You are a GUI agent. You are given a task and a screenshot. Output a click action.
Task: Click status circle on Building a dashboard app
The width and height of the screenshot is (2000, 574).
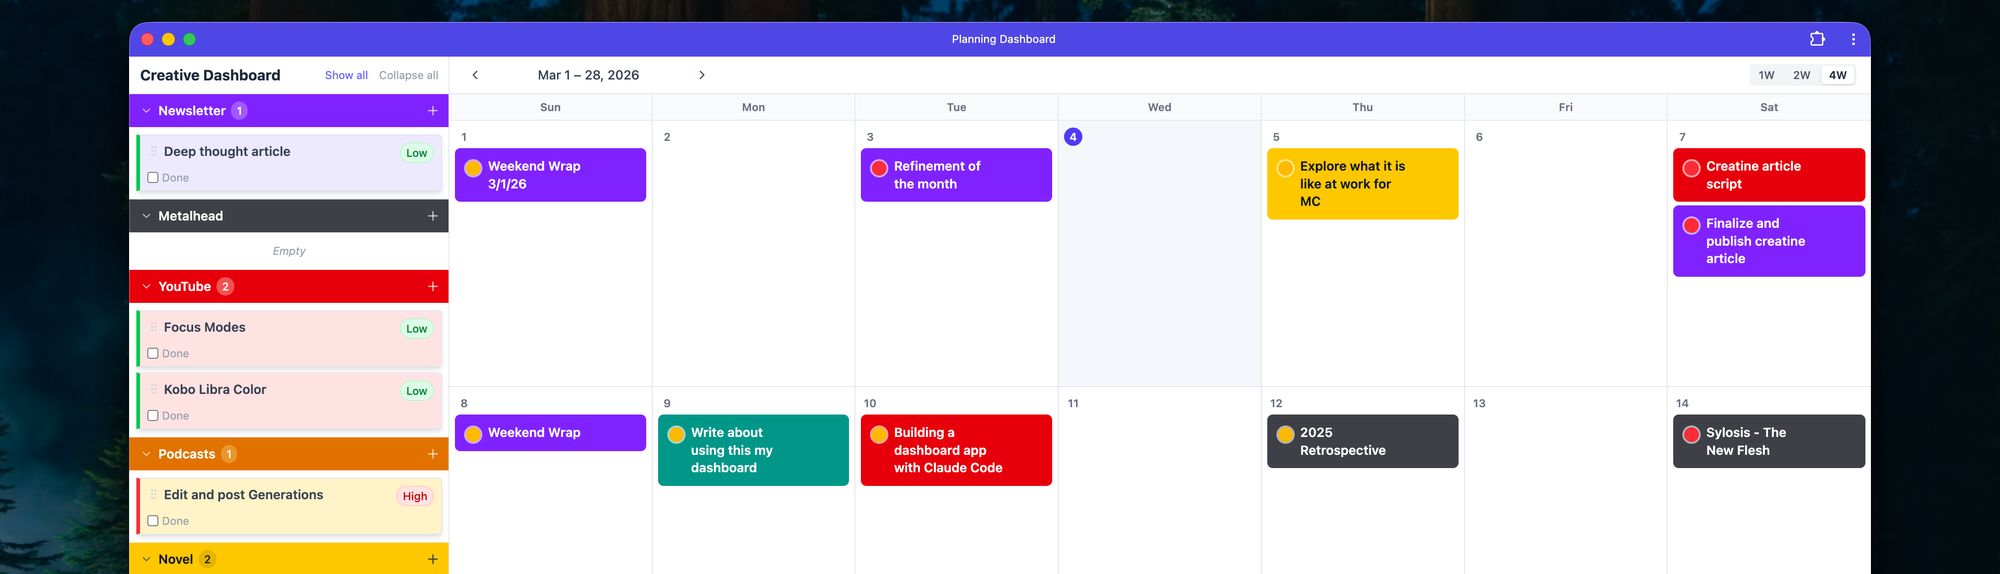[879, 434]
